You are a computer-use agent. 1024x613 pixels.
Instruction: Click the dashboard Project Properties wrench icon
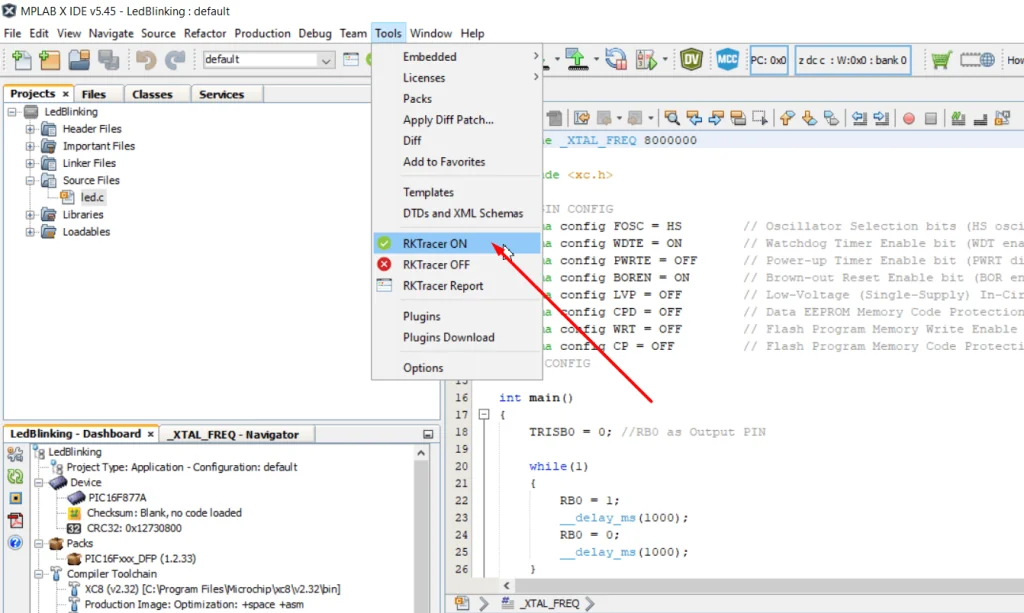click(x=15, y=454)
